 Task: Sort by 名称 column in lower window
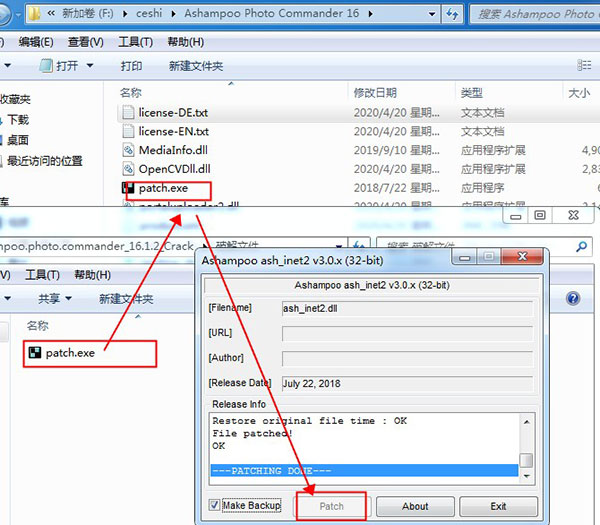click(x=38, y=326)
